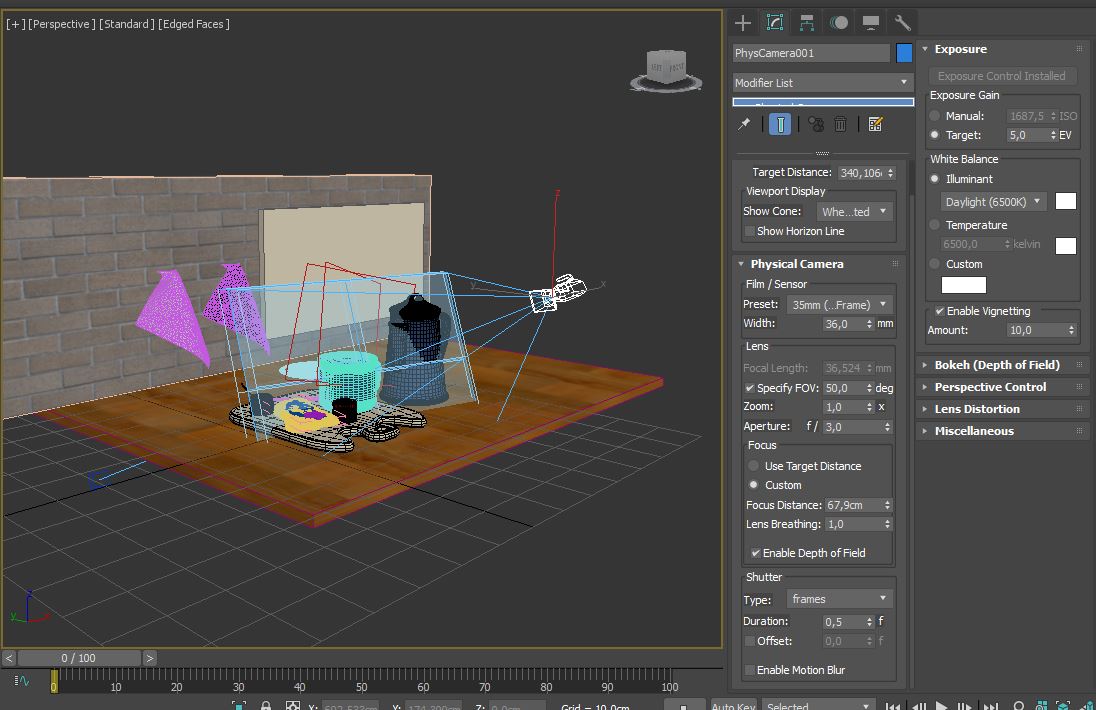The image size is (1096, 710).
Task: Click the [Edged Faces] viewport menu label
Action: 194,24
